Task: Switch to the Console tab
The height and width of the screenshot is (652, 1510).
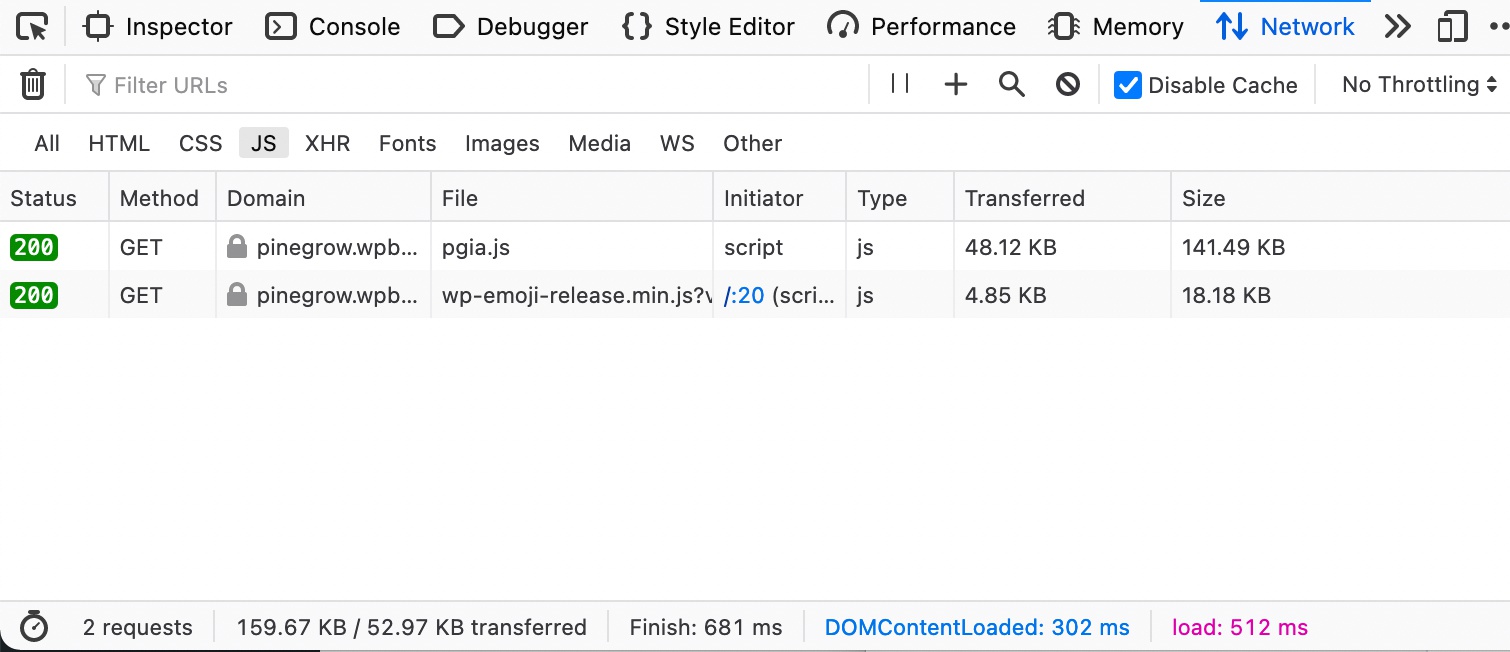Action: tap(333, 27)
